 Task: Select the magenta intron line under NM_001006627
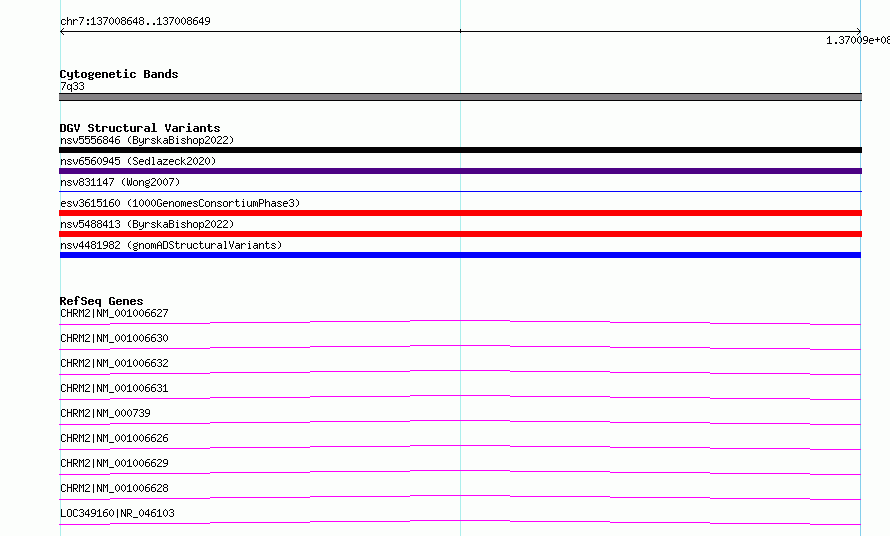coord(460,323)
